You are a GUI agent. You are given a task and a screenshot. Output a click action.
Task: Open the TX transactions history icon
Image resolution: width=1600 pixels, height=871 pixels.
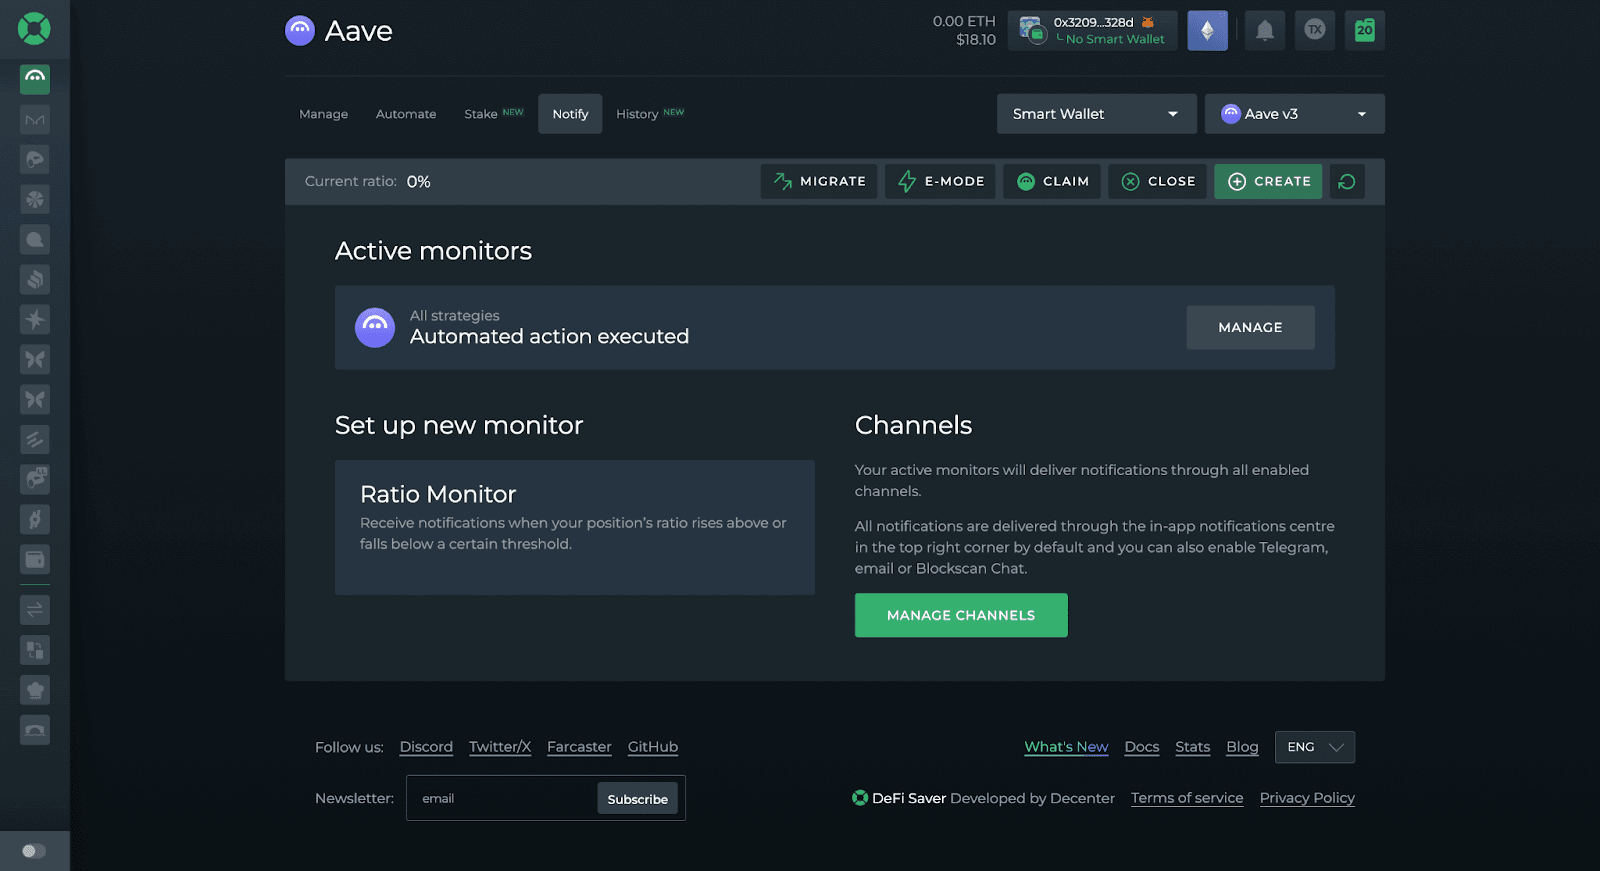click(x=1314, y=30)
